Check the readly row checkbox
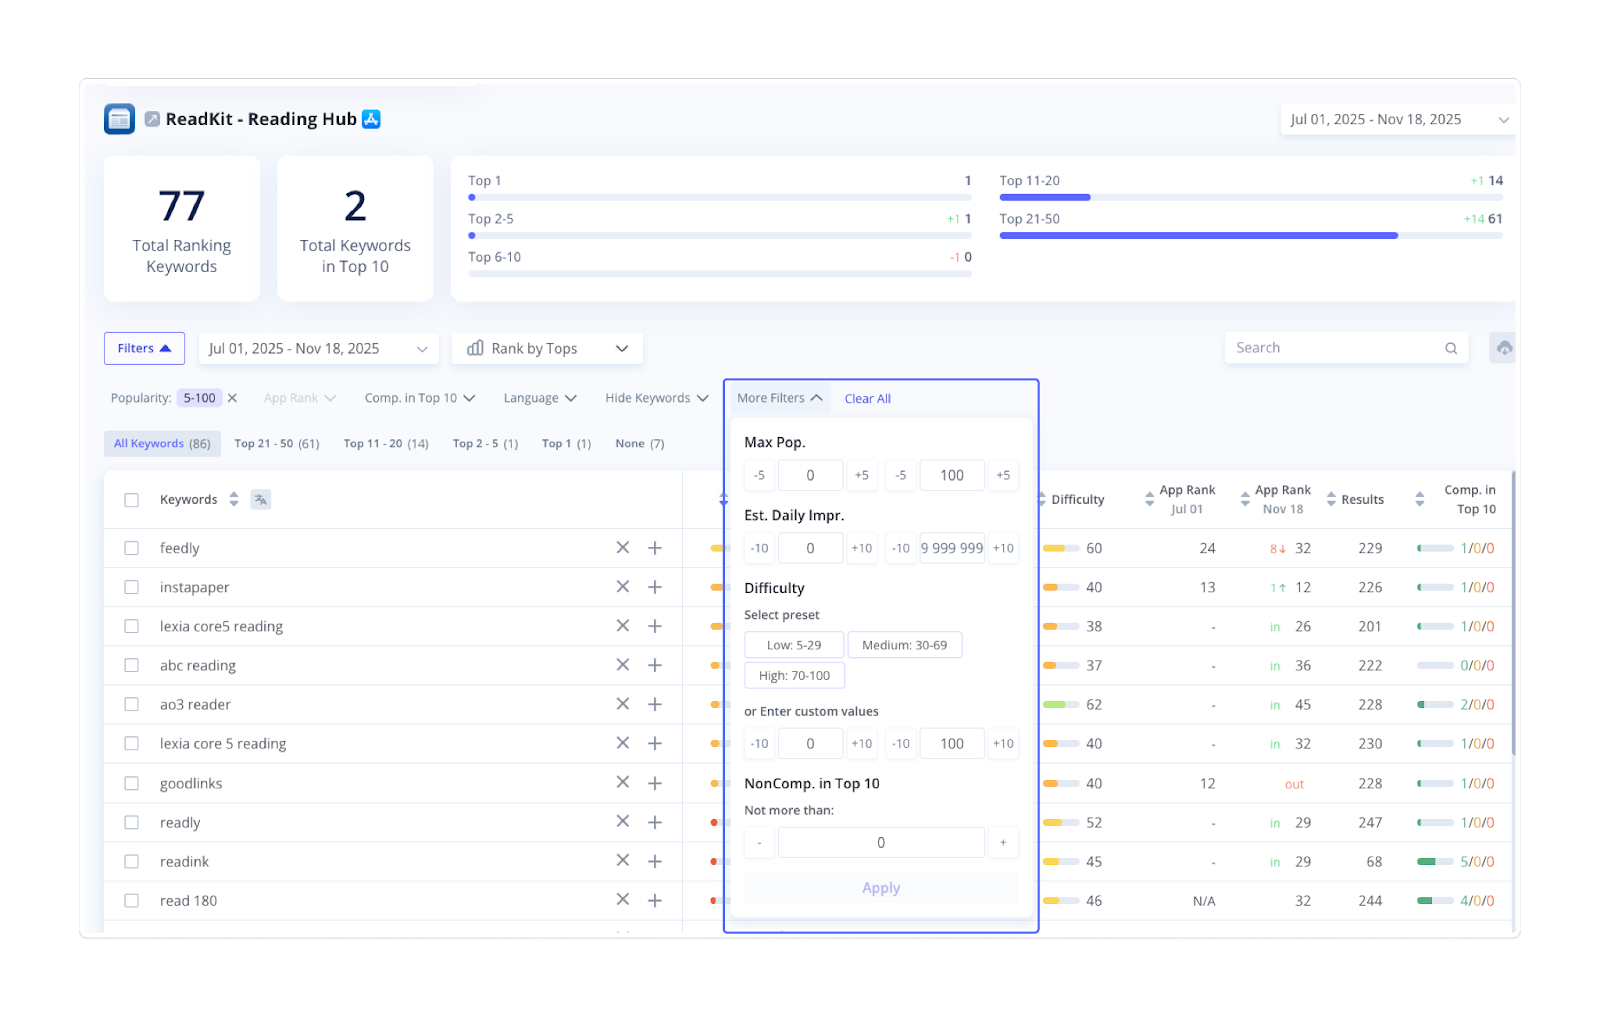The width and height of the screenshot is (1600, 1019). pyautogui.click(x=131, y=822)
